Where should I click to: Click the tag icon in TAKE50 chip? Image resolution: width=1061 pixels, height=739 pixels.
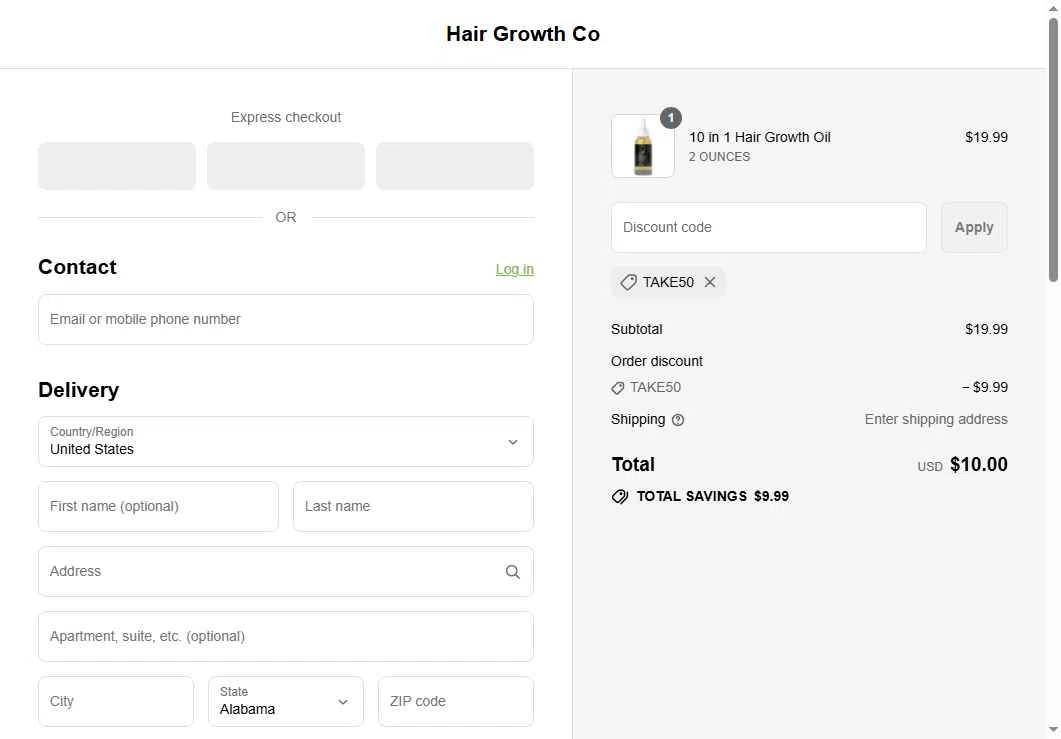[x=628, y=282]
